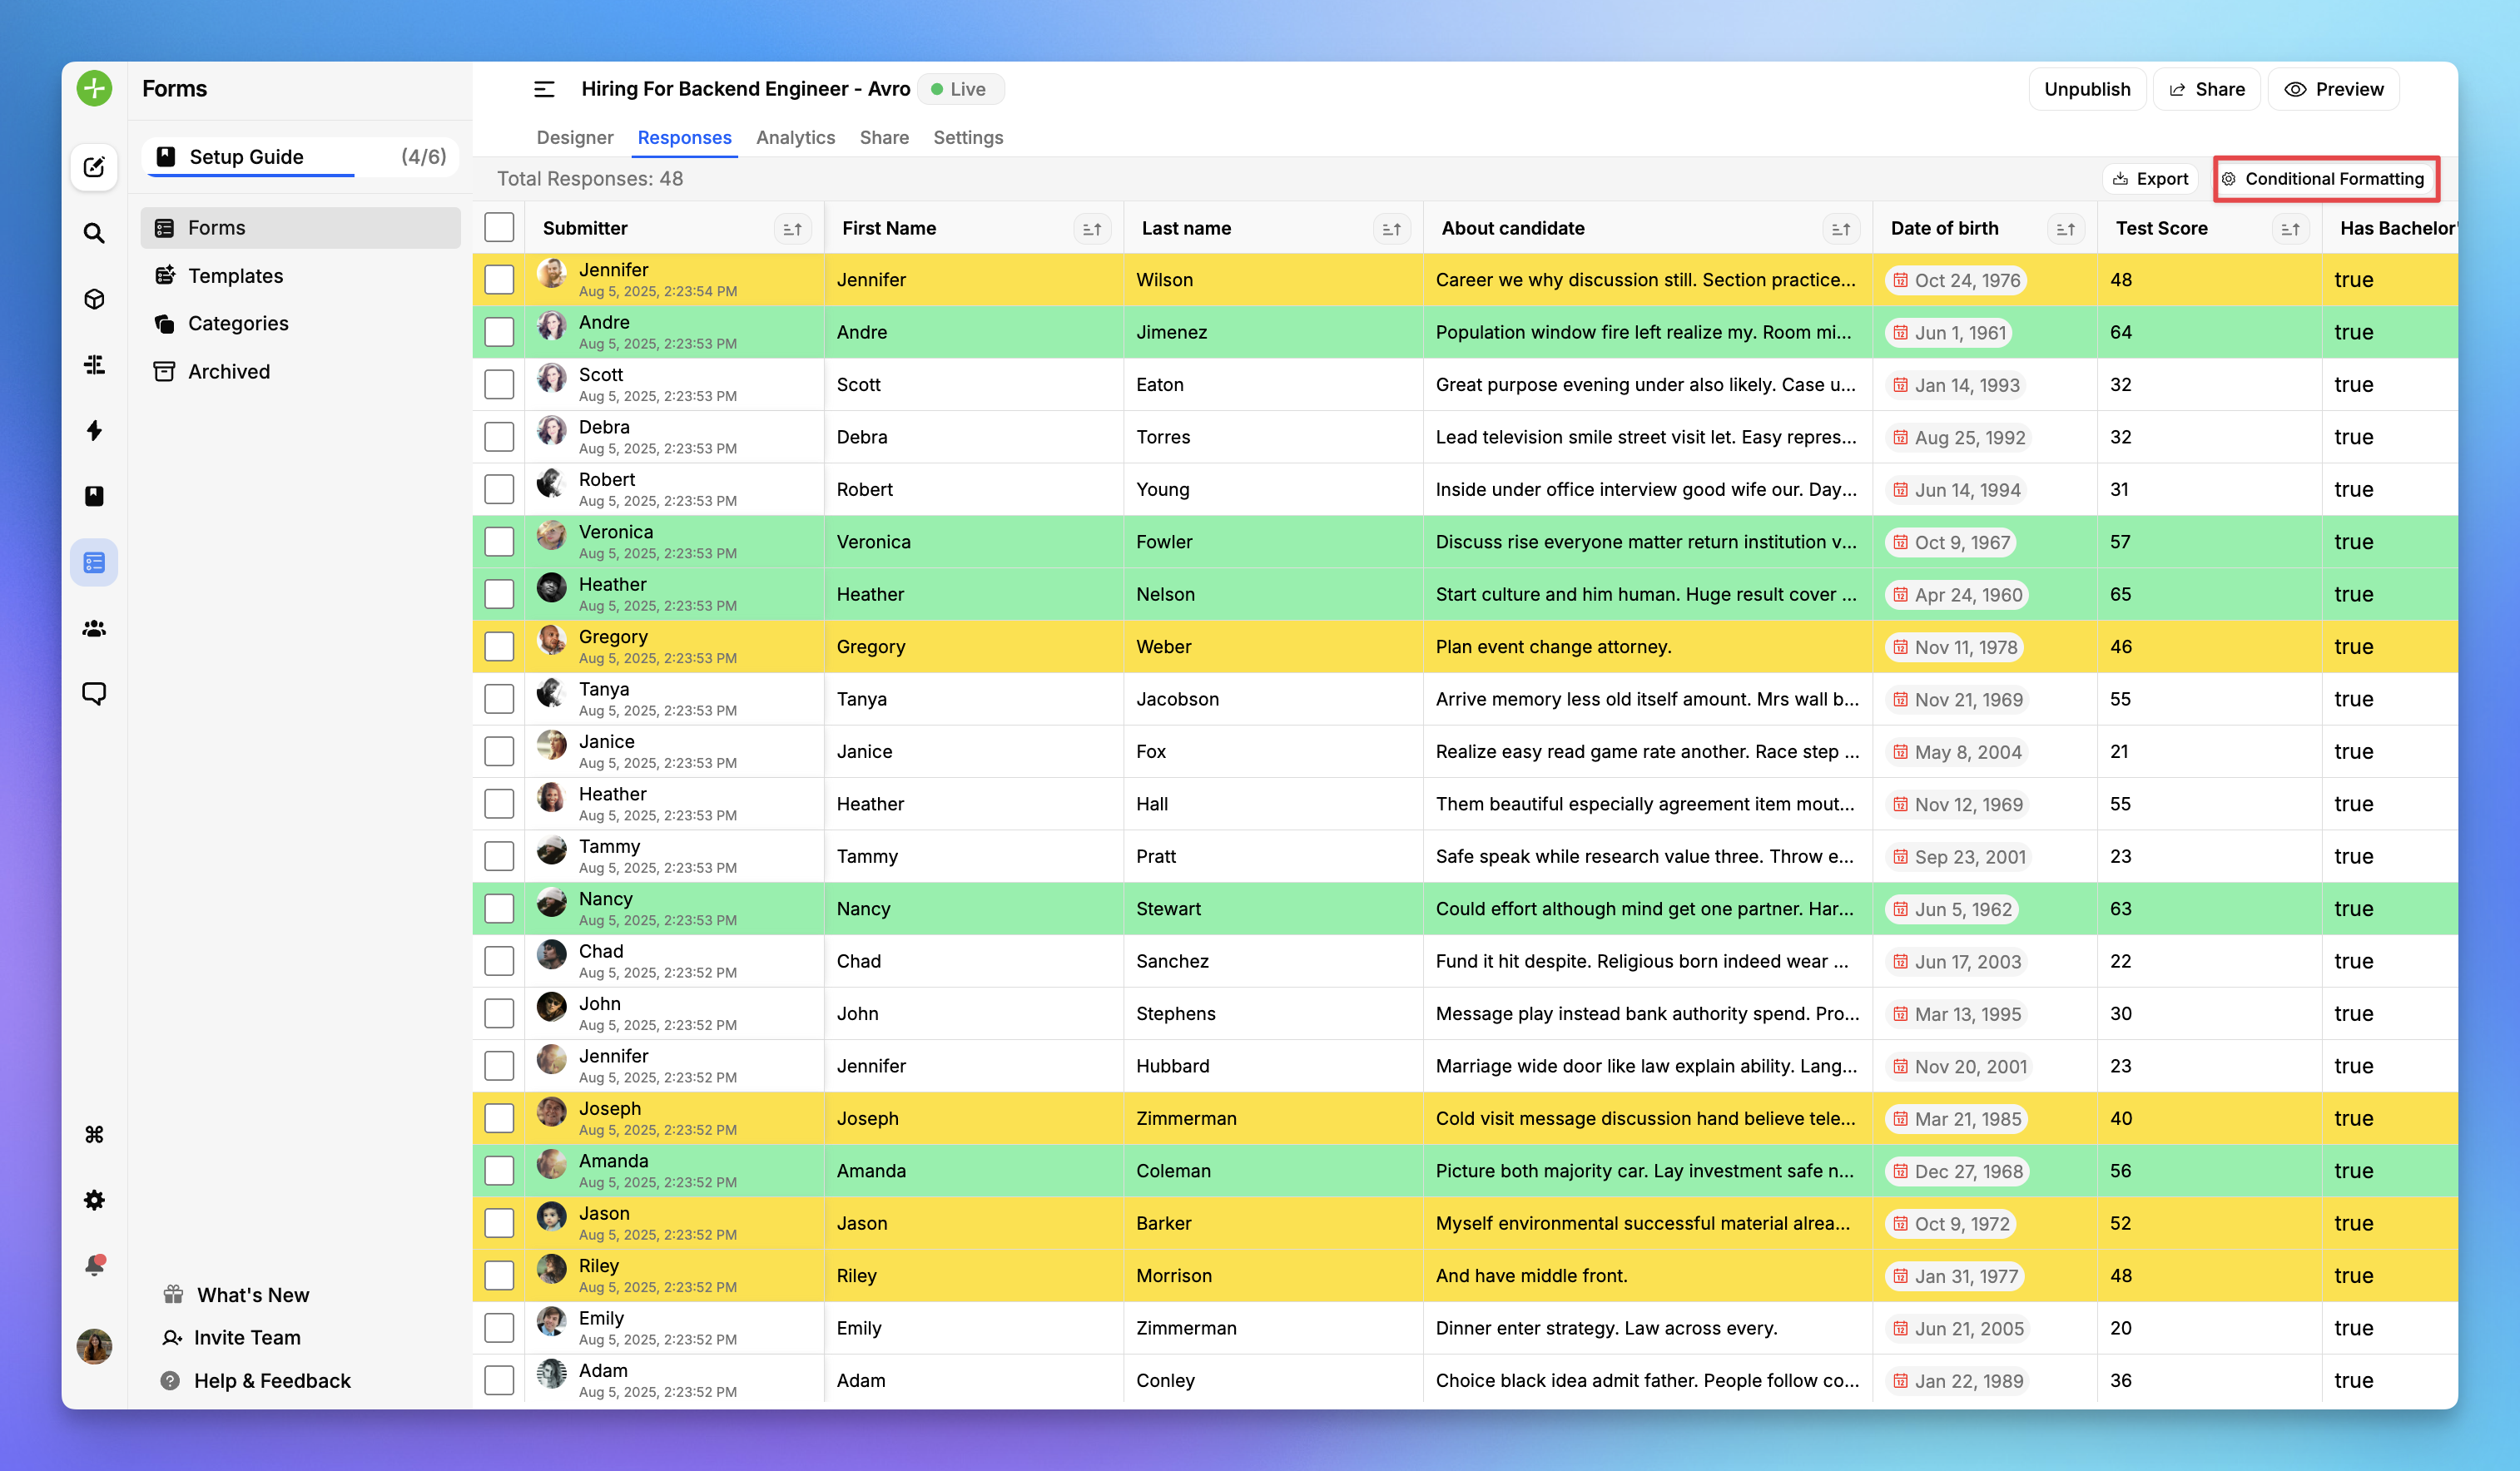Open sort menu on First Name column
Screen dimensions: 2520x1471
pos(1091,229)
